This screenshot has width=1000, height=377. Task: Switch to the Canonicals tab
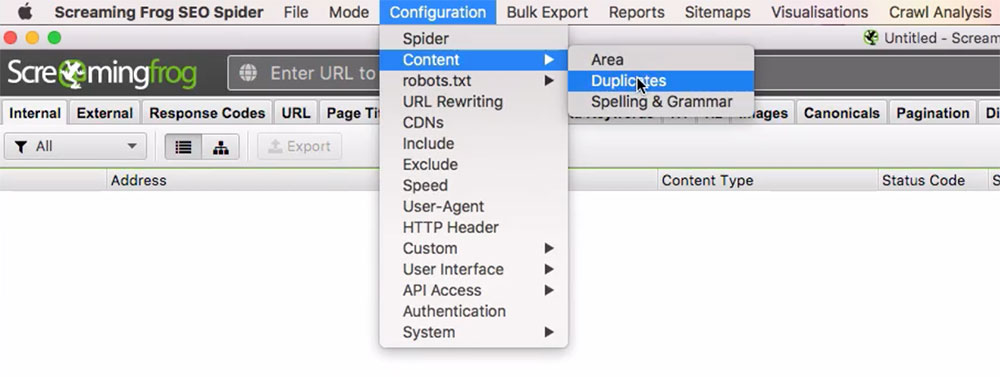pos(842,114)
